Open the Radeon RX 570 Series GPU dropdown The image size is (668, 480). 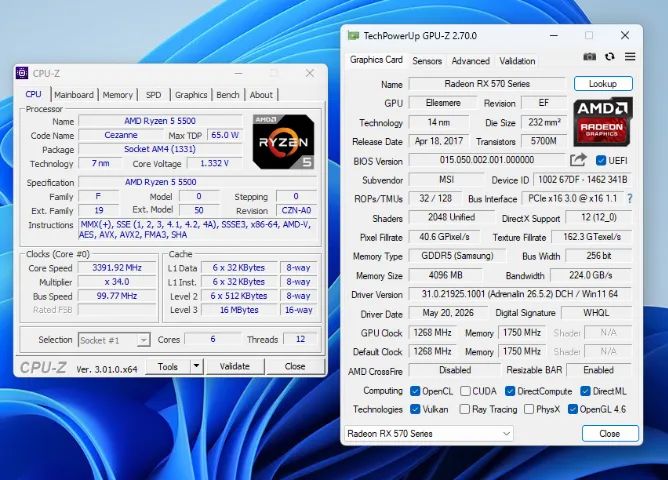429,434
